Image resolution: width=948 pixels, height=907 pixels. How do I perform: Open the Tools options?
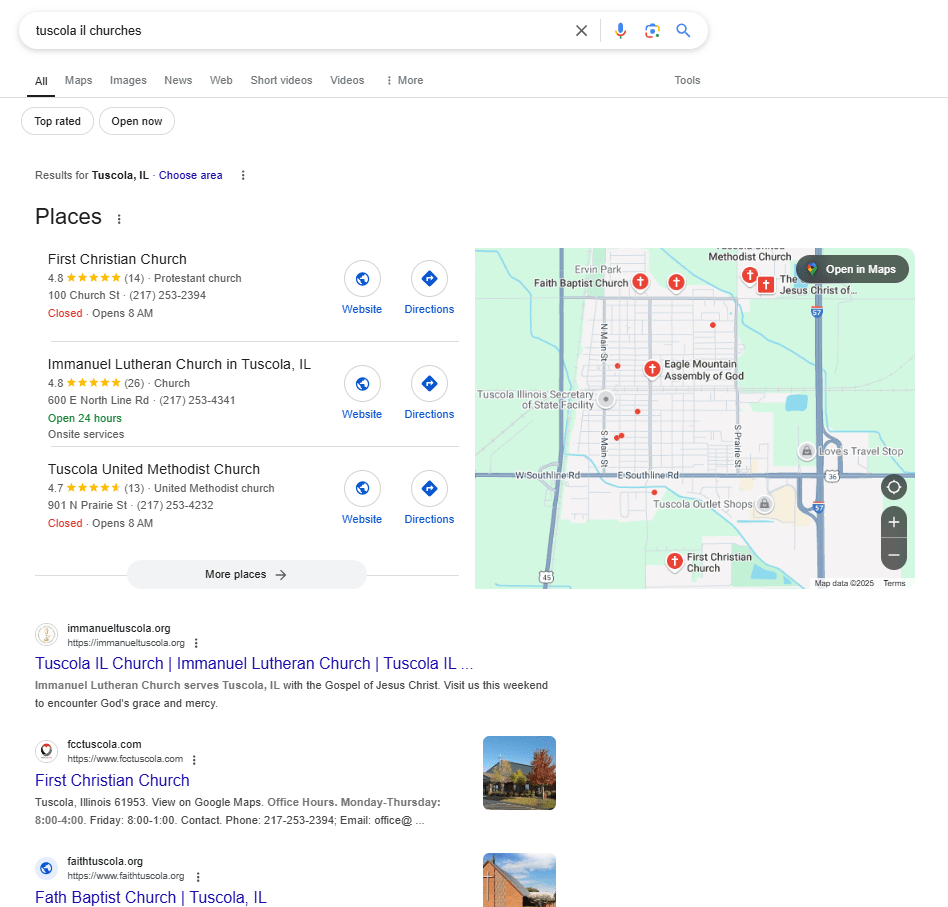click(x=687, y=80)
